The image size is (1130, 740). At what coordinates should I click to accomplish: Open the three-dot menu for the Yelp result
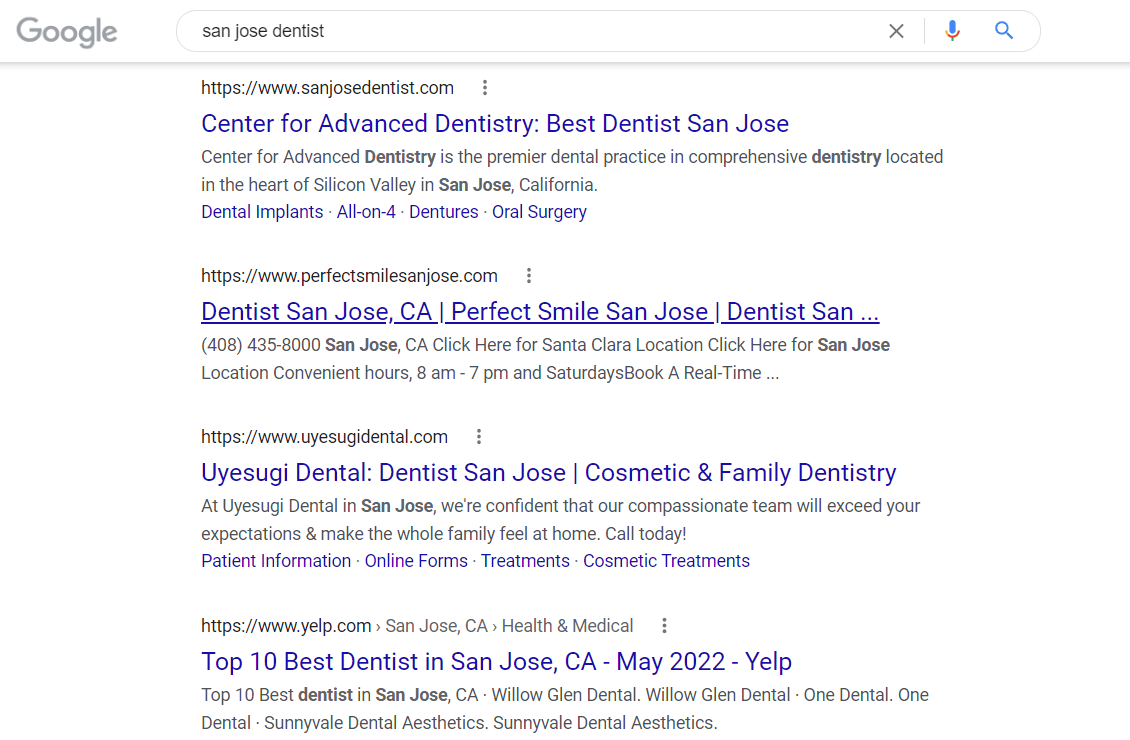[x=664, y=625]
